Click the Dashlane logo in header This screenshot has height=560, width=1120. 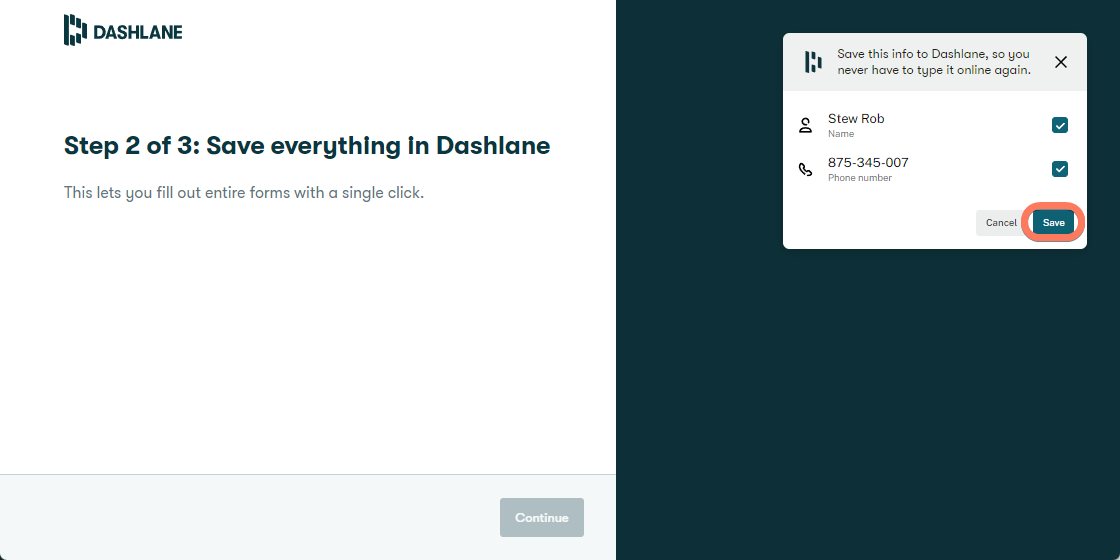pos(123,30)
